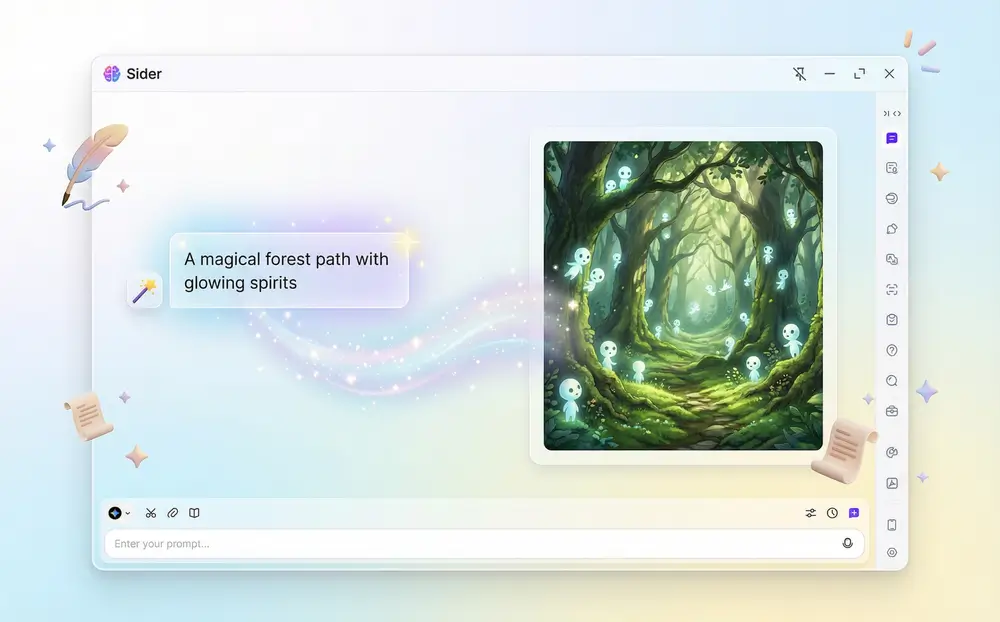Open the chat history clock icon
1000x622 pixels.
pos(832,513)
